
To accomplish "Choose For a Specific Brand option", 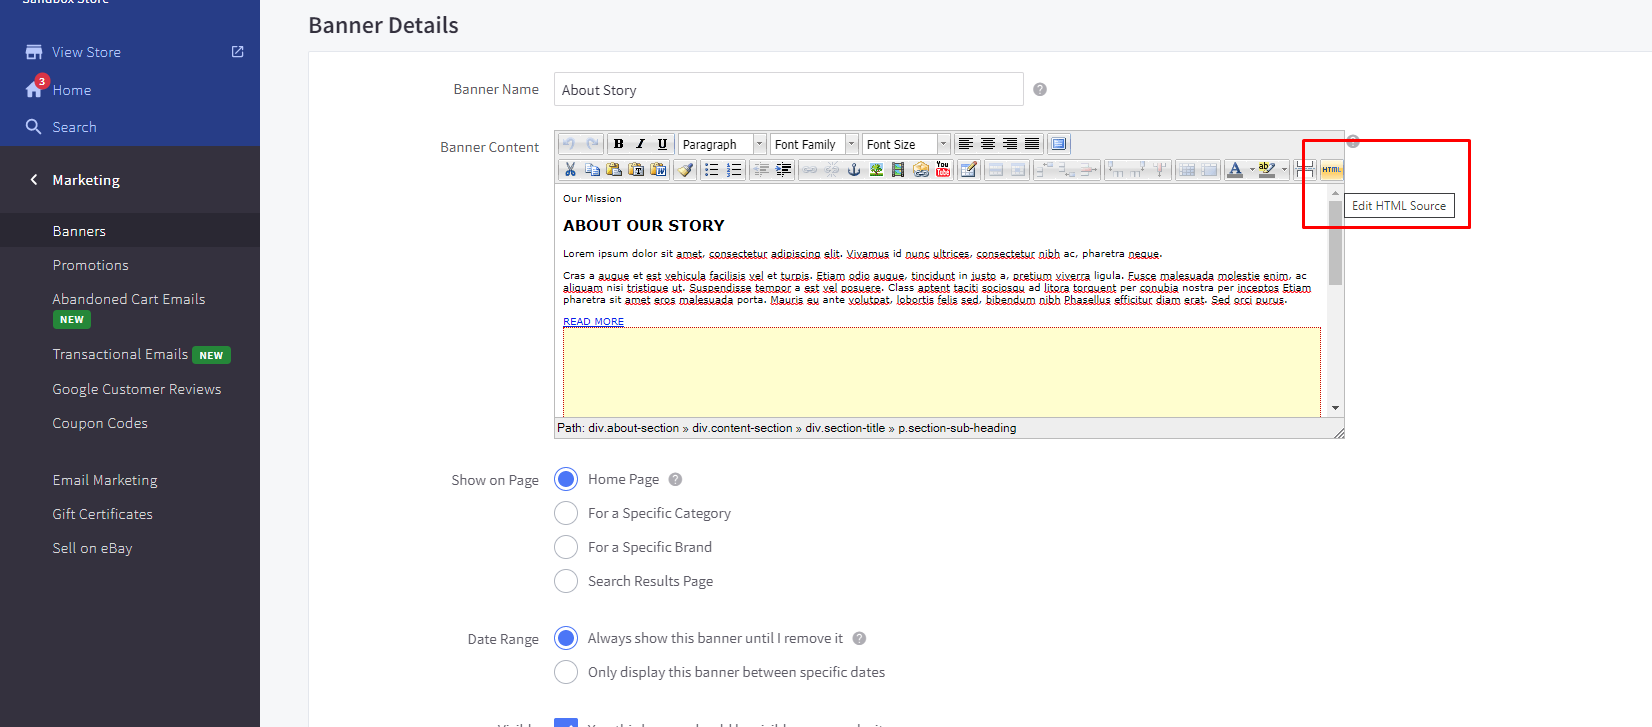I will (x=566, y=547).
